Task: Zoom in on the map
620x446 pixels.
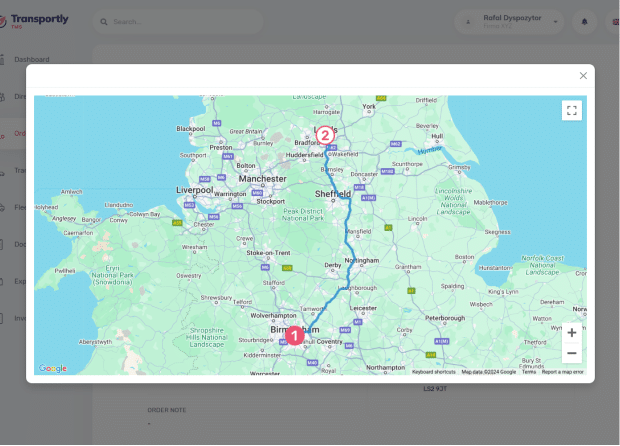Action: click(571, 333)
